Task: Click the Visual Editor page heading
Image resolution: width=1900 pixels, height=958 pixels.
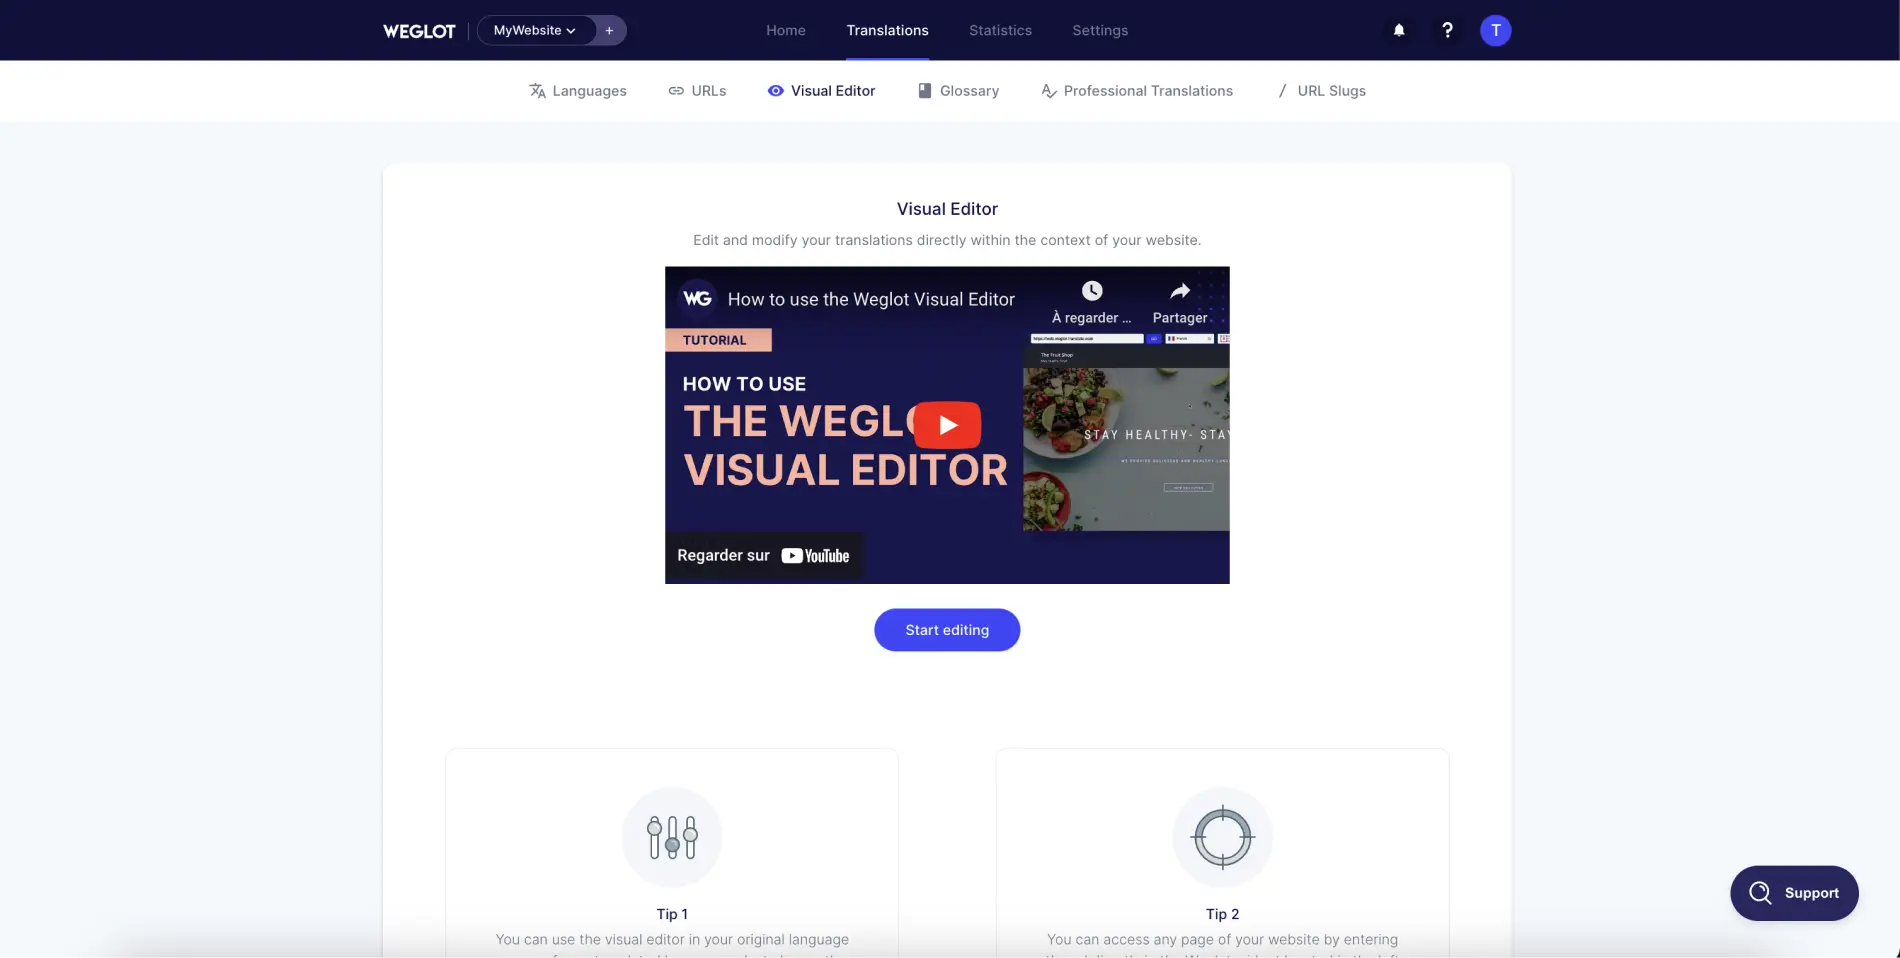Action: click(x=947, y=209)
